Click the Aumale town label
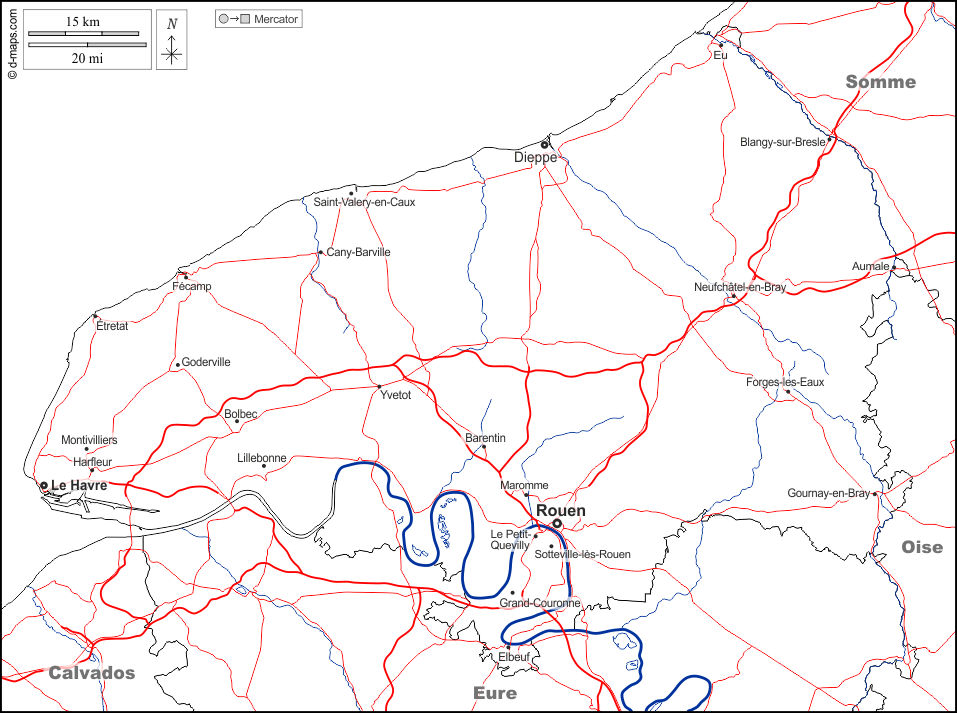The width and height of the screenshot is (957, 713). 871,266
